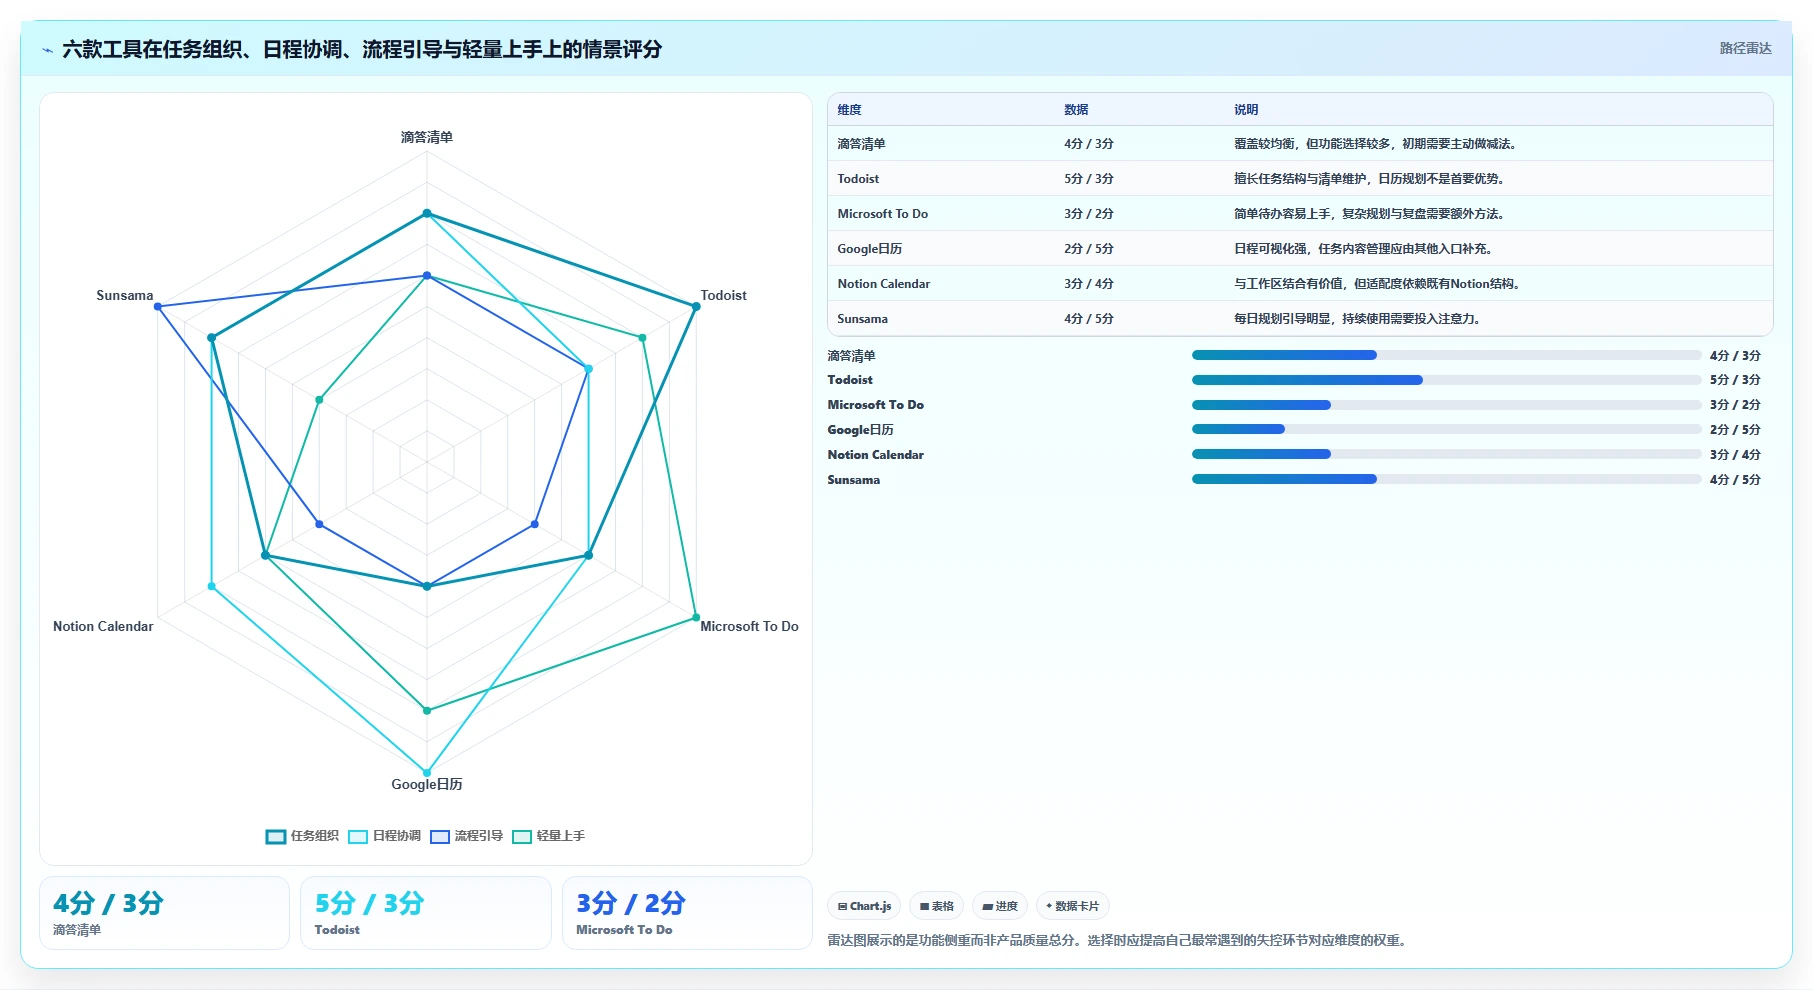Viewport: 1813px width, 990px height.
Task: Hide the 轻量上手 series via the legend
Action: point(548,836)
